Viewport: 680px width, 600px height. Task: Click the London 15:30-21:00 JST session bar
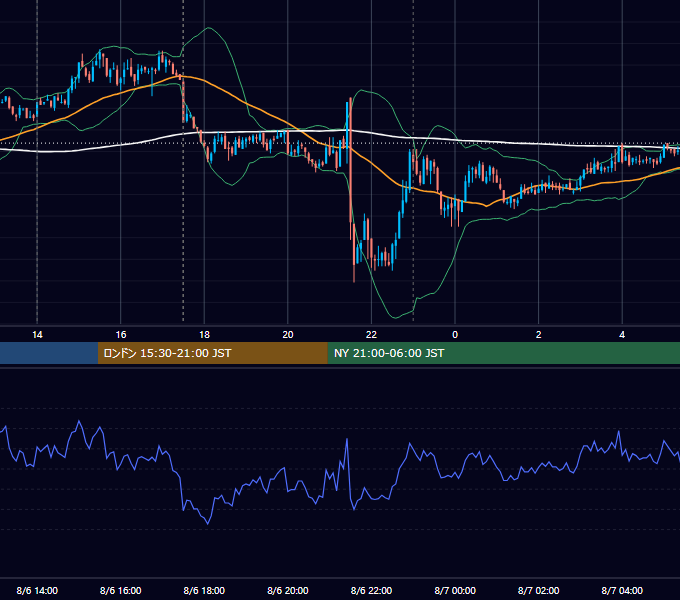point(212,353)
